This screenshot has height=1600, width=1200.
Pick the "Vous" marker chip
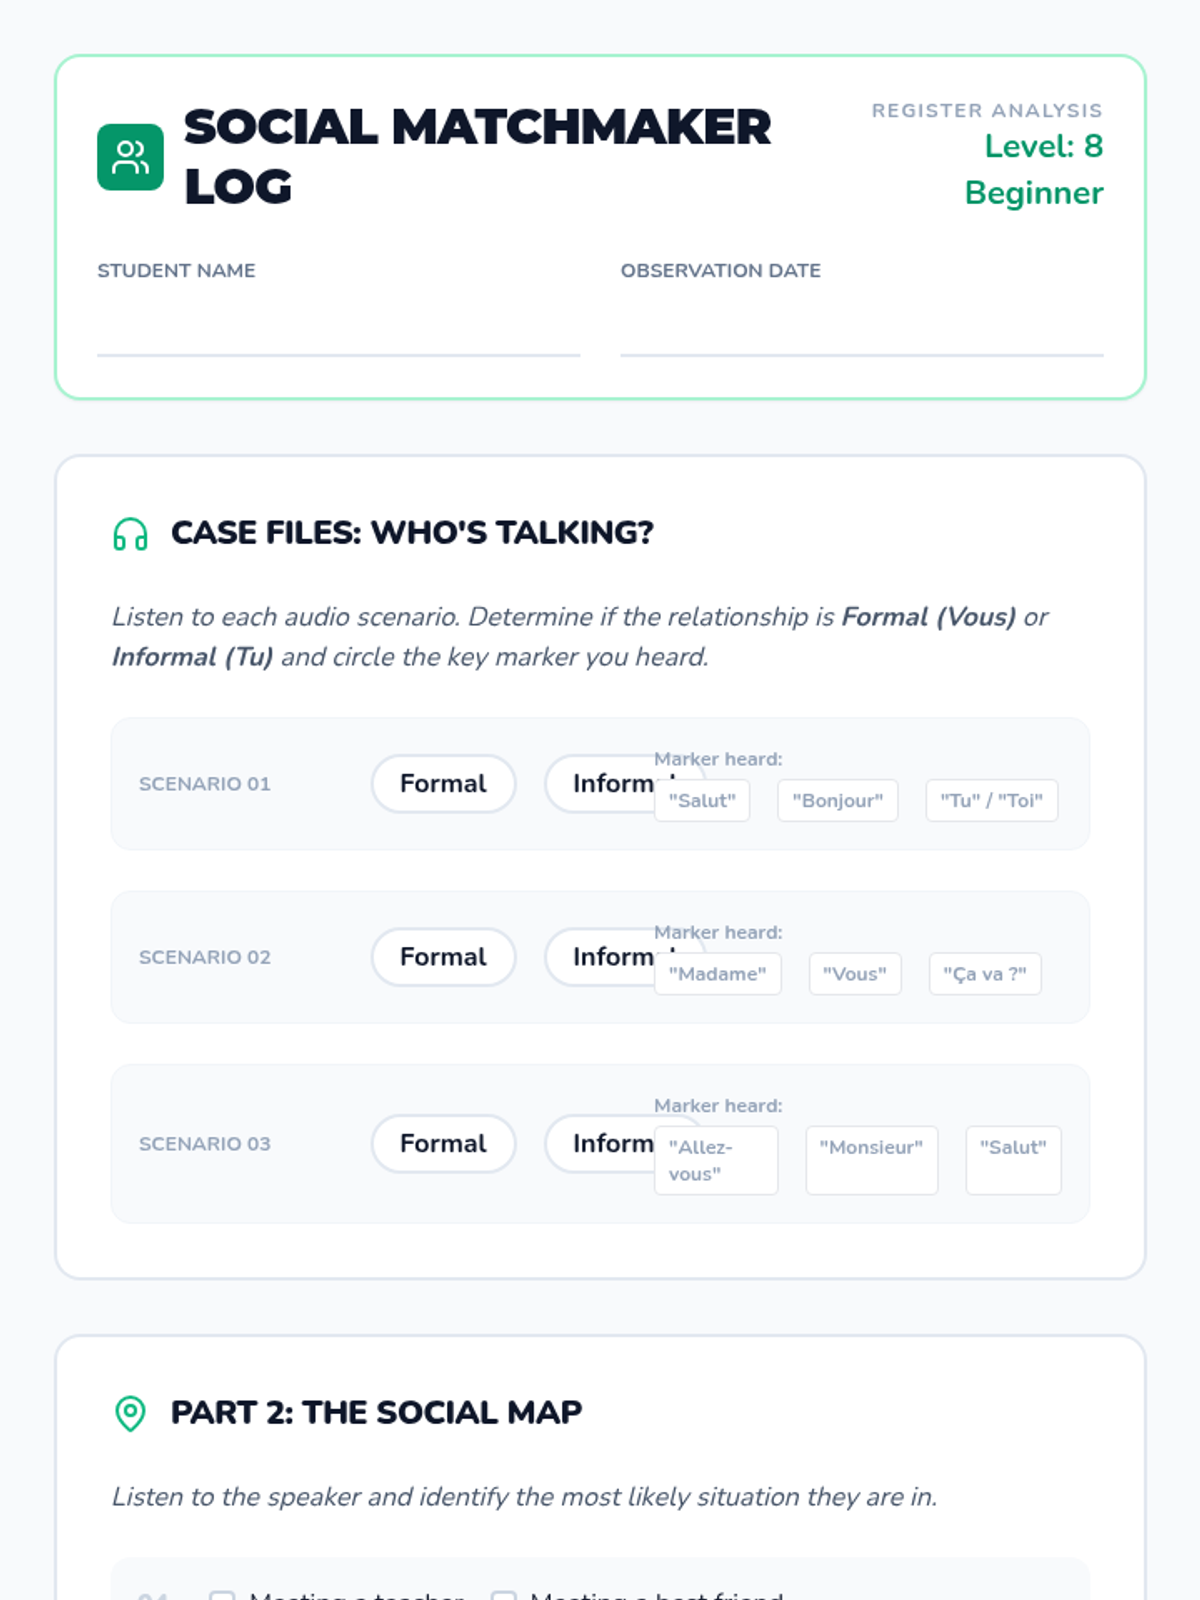[855, 974]
